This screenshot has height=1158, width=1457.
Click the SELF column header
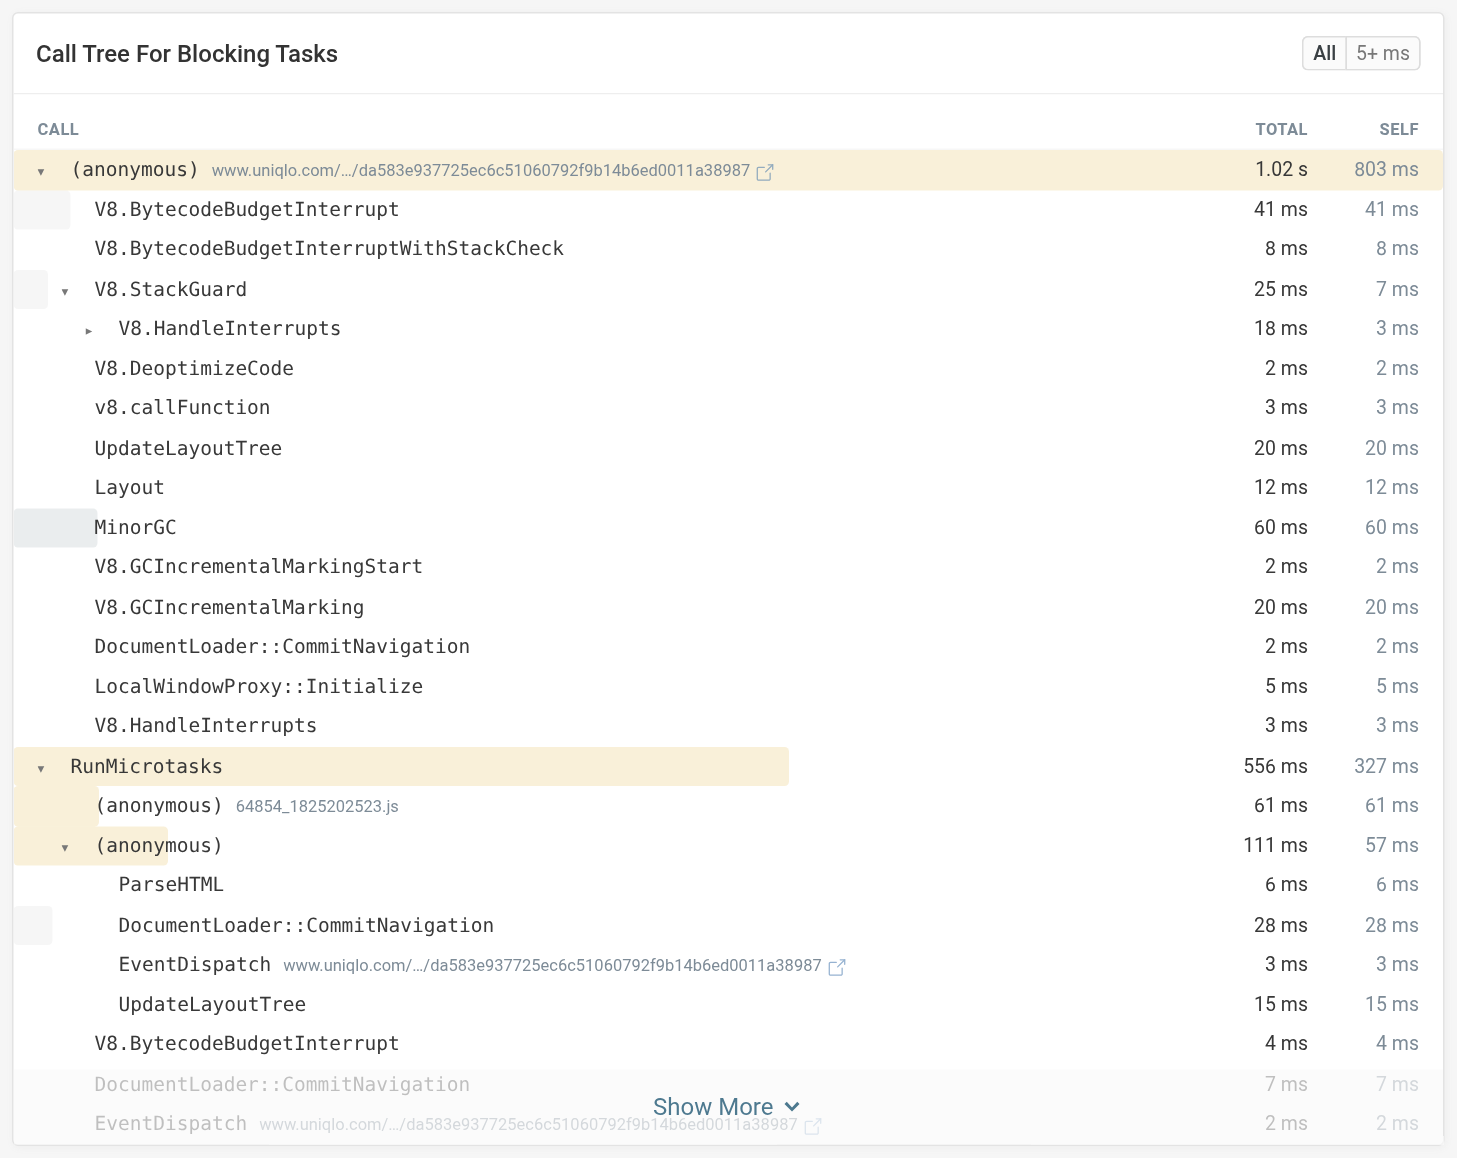(x=1398, y=129)
